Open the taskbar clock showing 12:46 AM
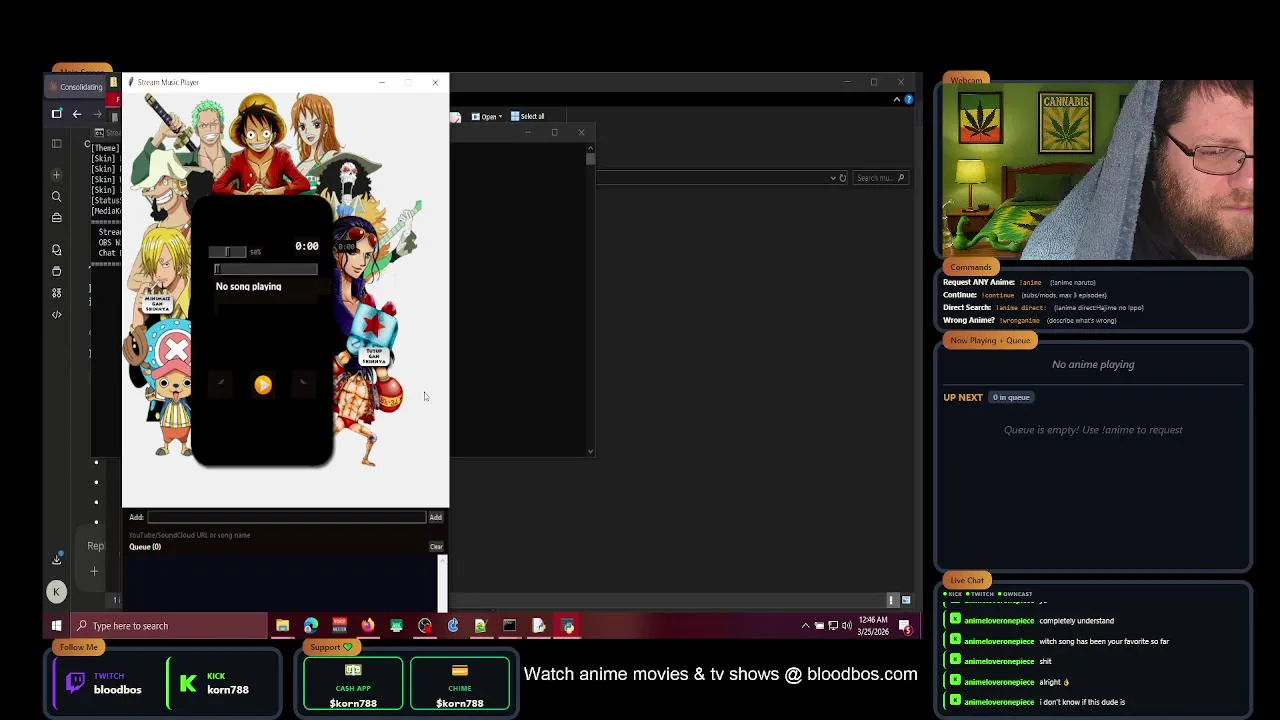This screenshot has height=720, width=1280. [873, 626]
